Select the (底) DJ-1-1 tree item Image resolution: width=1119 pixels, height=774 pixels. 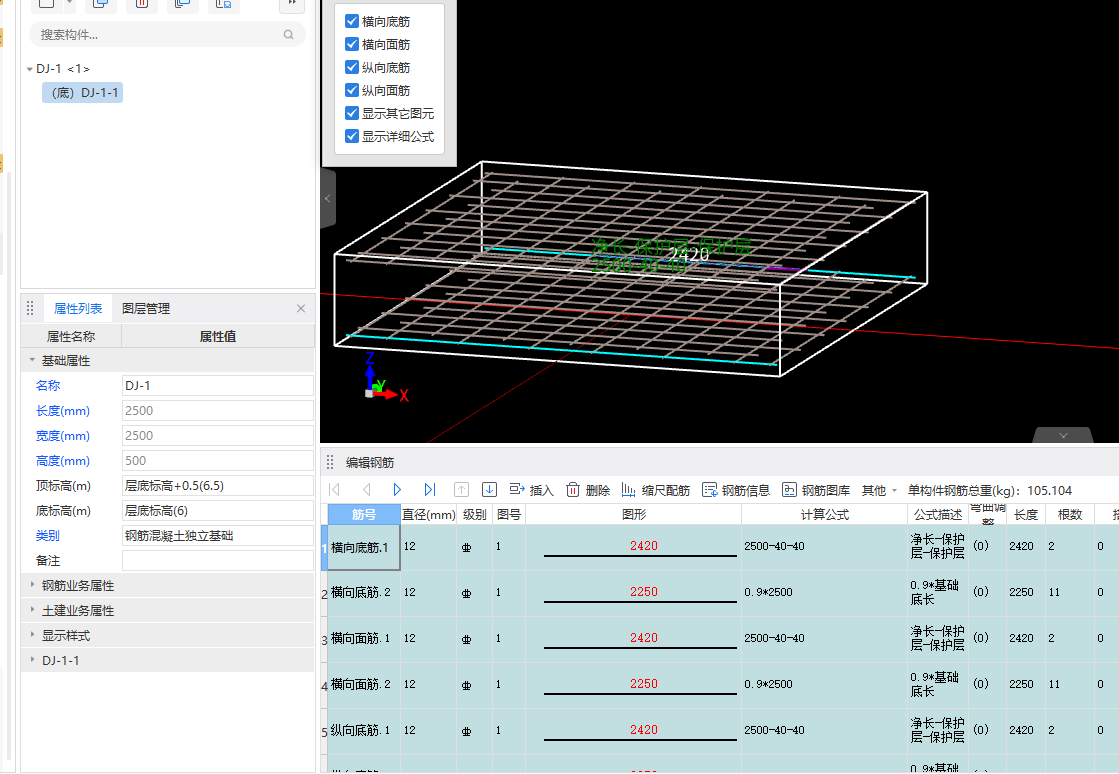[x=82, y=93]
